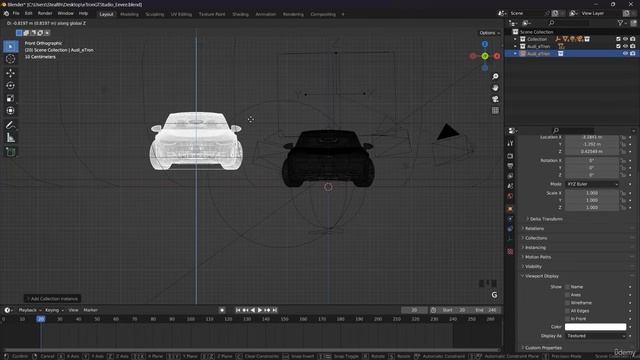Expand the Visibility panel
The width and height of the screenshot is (640, 360).
coord(533,267)
